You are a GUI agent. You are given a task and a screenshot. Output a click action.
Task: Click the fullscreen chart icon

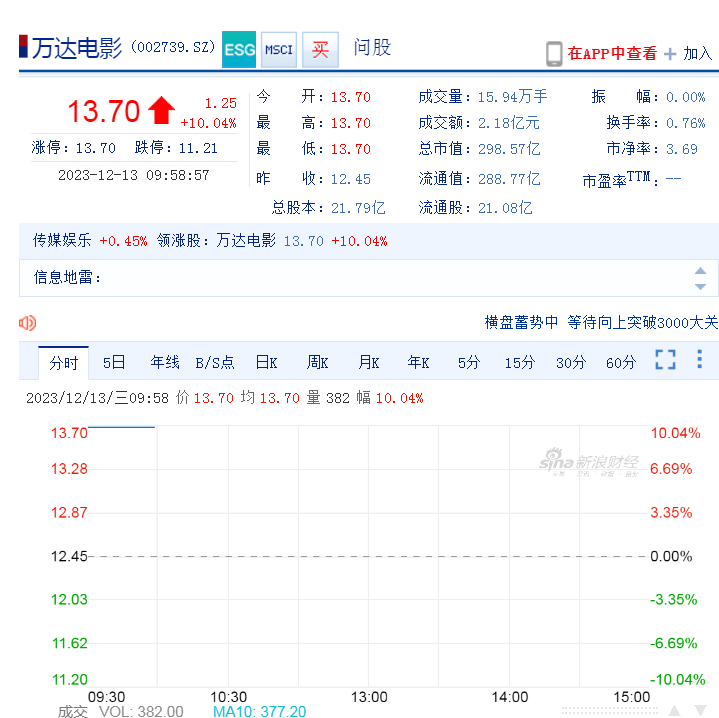[665, 359]
